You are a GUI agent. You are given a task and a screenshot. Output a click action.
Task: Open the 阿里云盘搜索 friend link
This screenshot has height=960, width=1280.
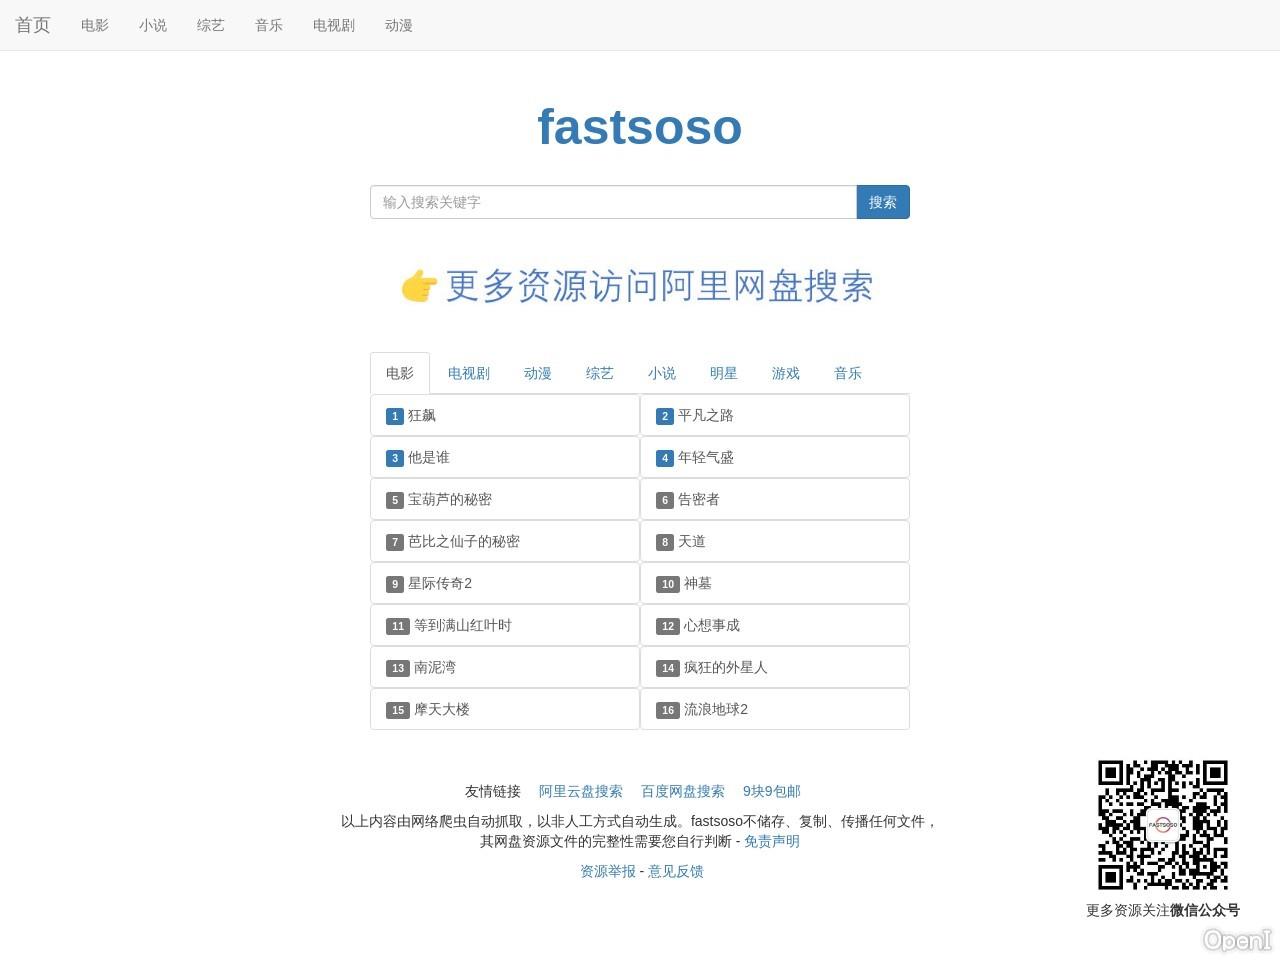(x=580, y=791)
